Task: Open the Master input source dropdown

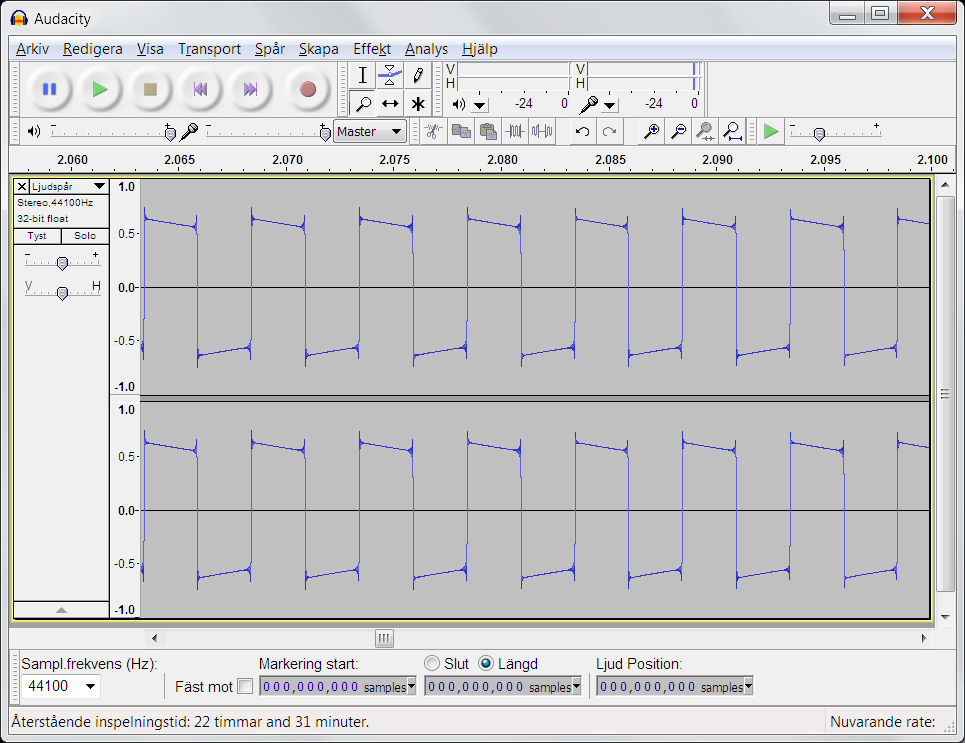Action: 370,131
